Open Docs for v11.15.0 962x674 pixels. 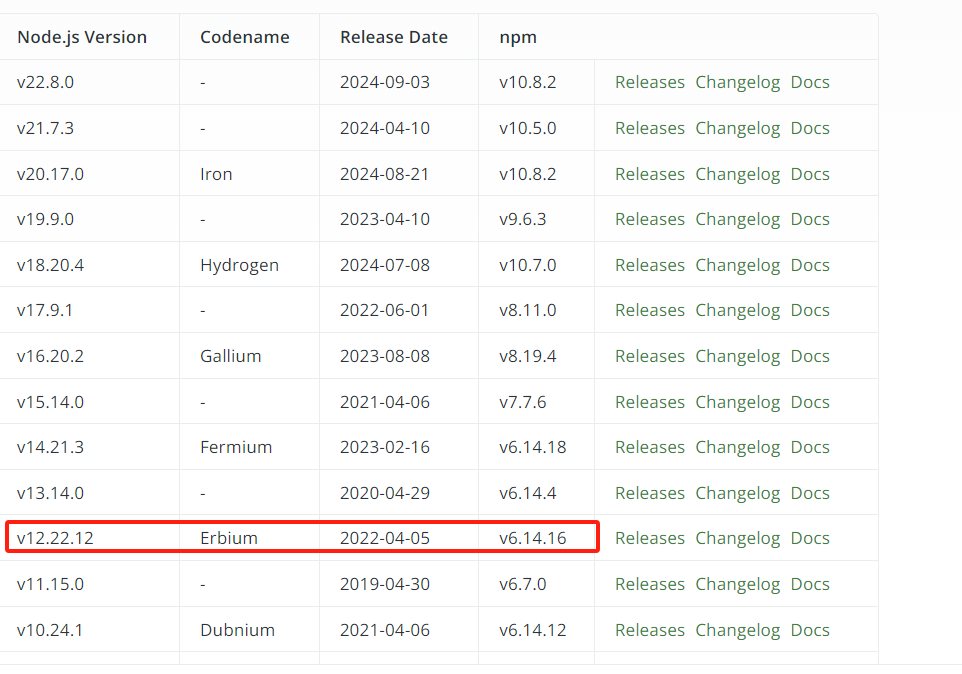point(810,584)
